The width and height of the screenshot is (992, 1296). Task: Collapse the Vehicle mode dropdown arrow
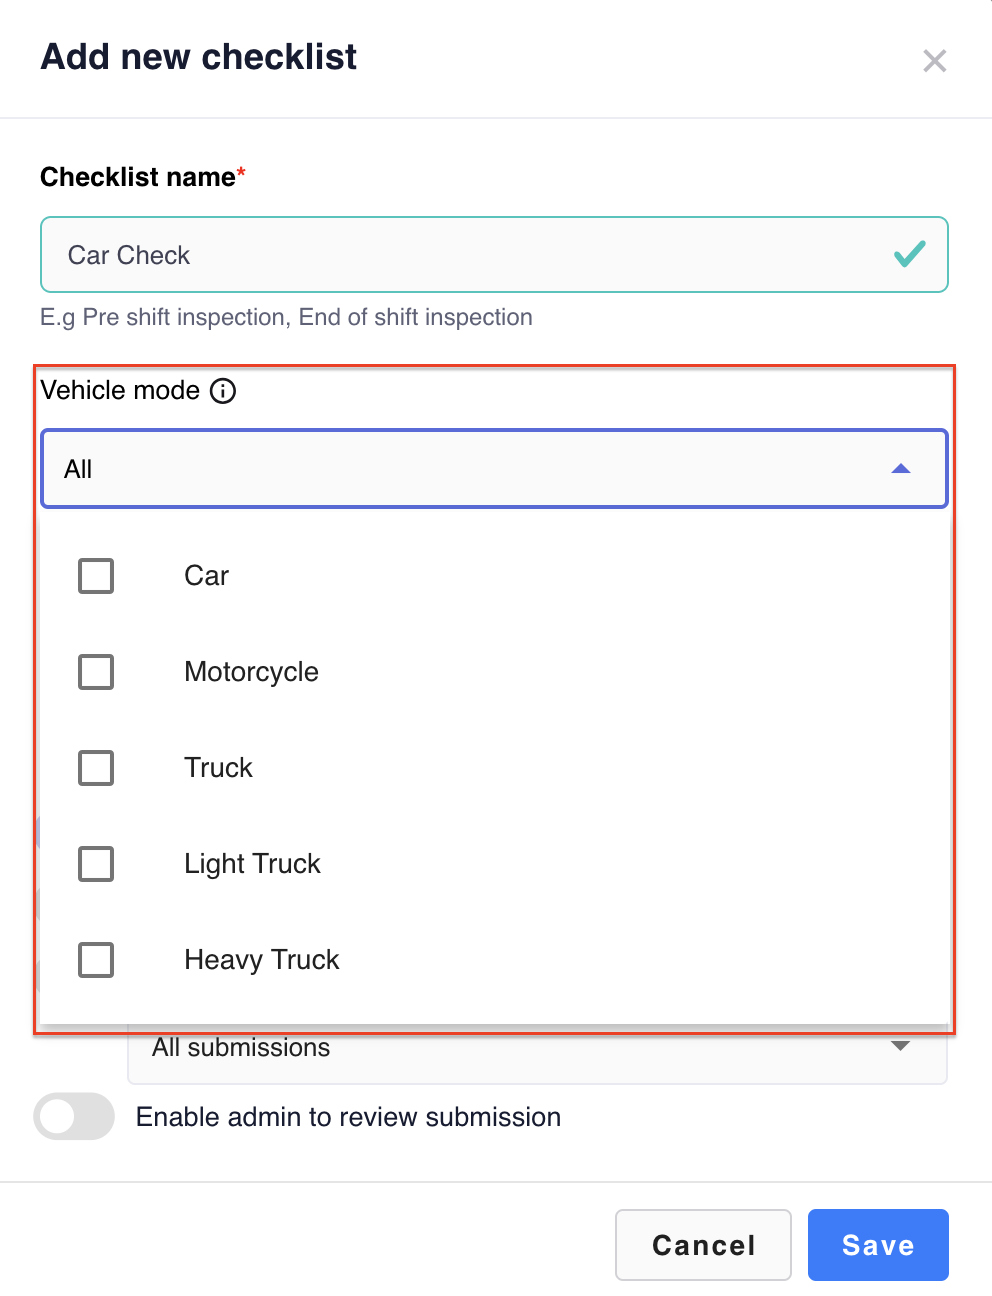tap(901, 468)
